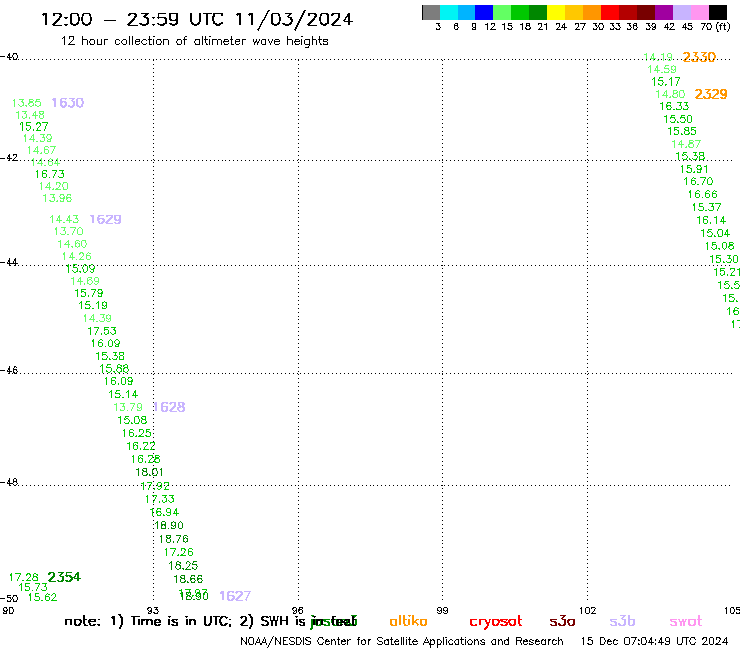The width and height of the screenshot is (740, 650).
Task: Click the bright red swatch in the color scale
Action: pyautogui.click(x=610, y=13)
